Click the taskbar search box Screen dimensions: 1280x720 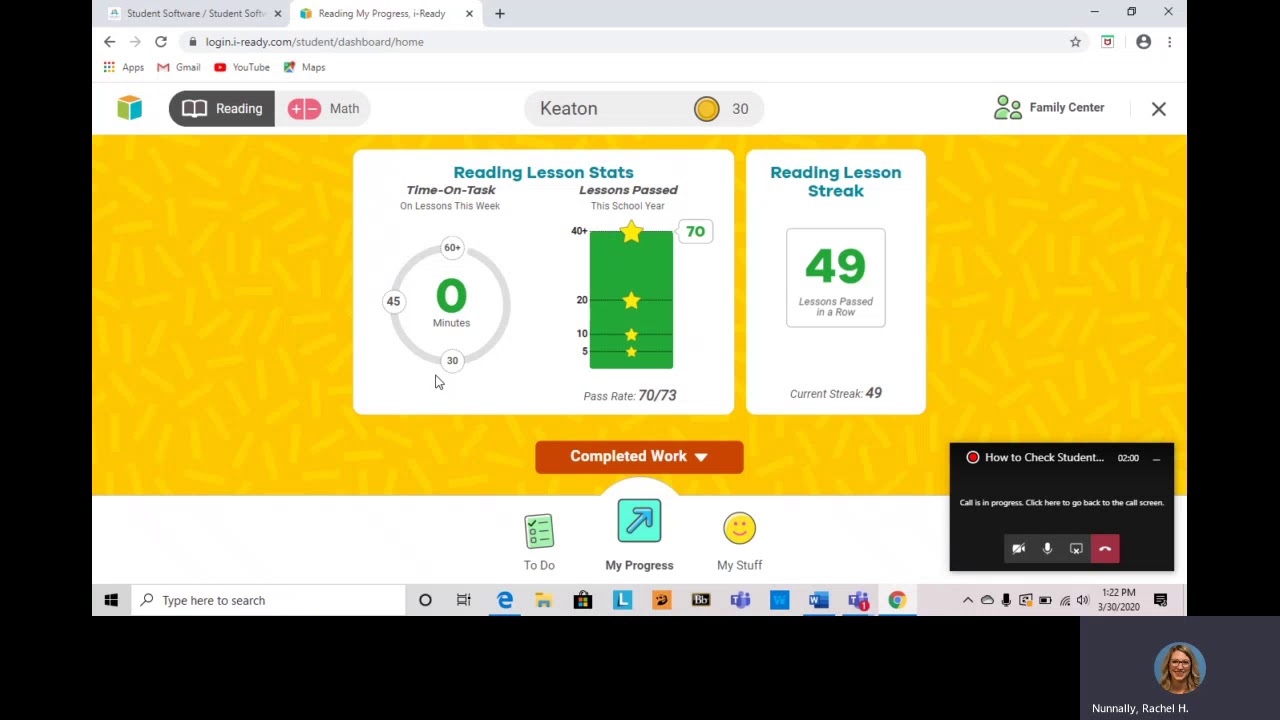[x=267, y=600]
